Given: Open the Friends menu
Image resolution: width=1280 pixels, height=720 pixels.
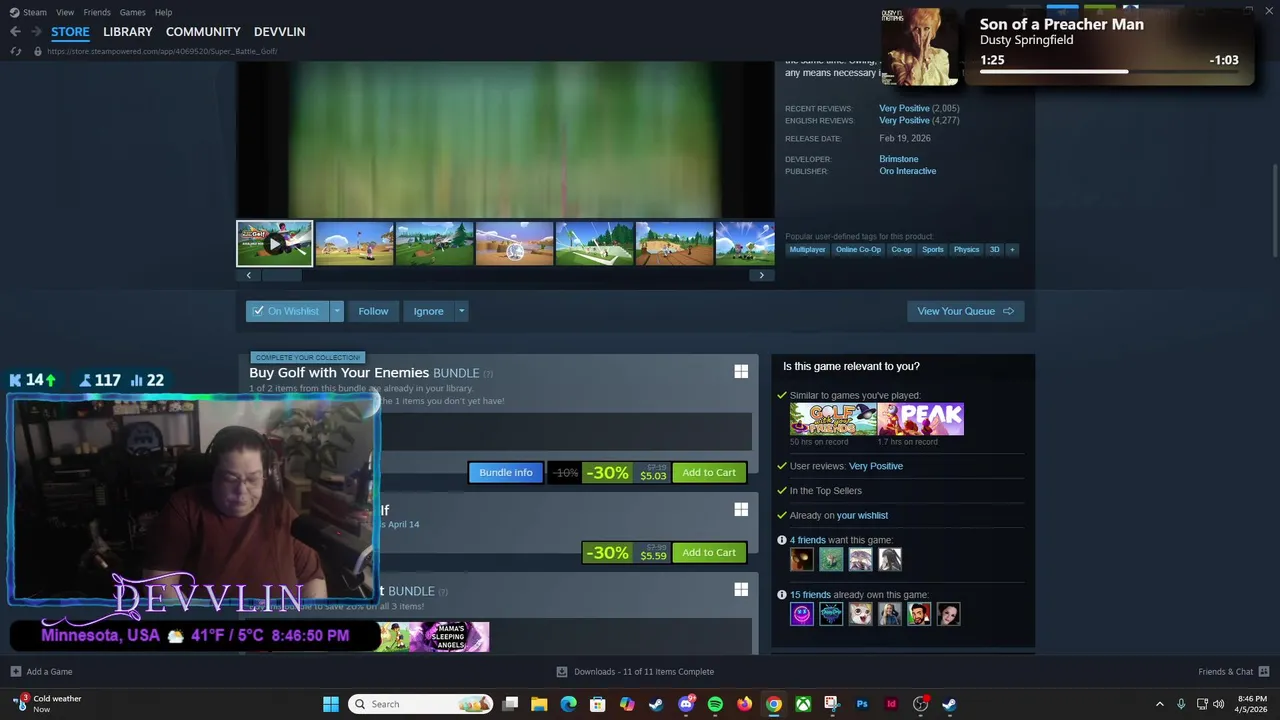Looking at the screenshot, I should 97,12.
